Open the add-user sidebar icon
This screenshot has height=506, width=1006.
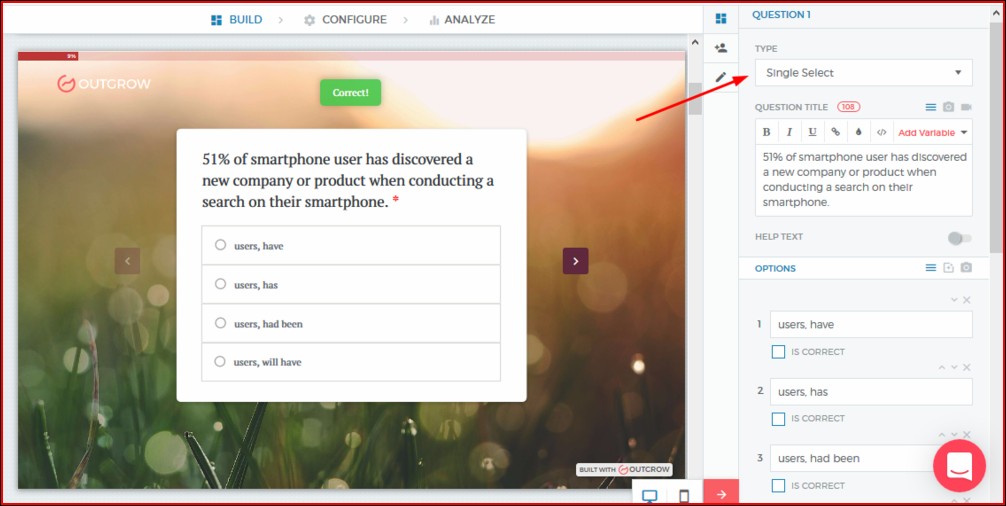pos(721,48)
